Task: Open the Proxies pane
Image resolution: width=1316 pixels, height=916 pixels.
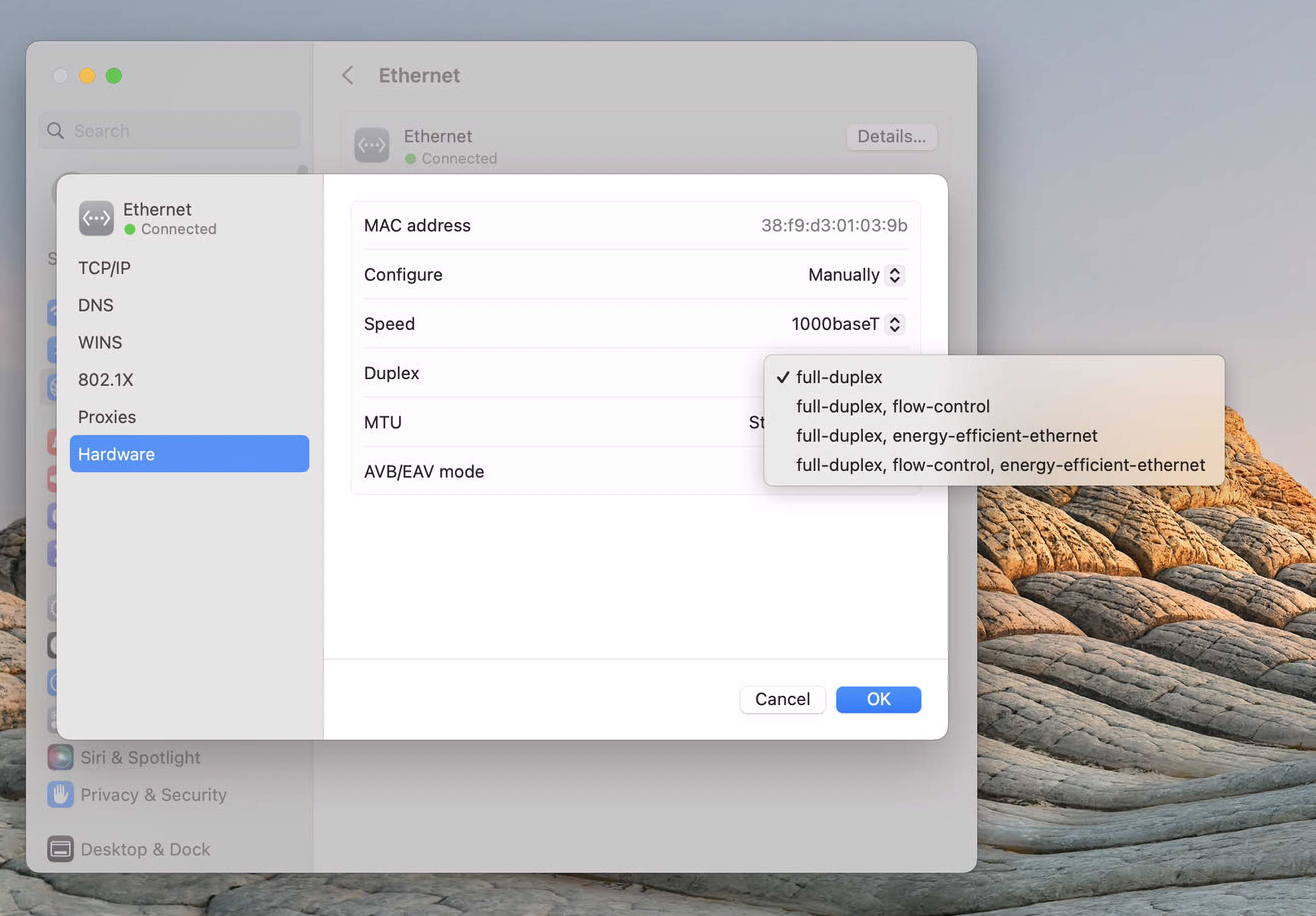Action: click(x=189, y=417)
